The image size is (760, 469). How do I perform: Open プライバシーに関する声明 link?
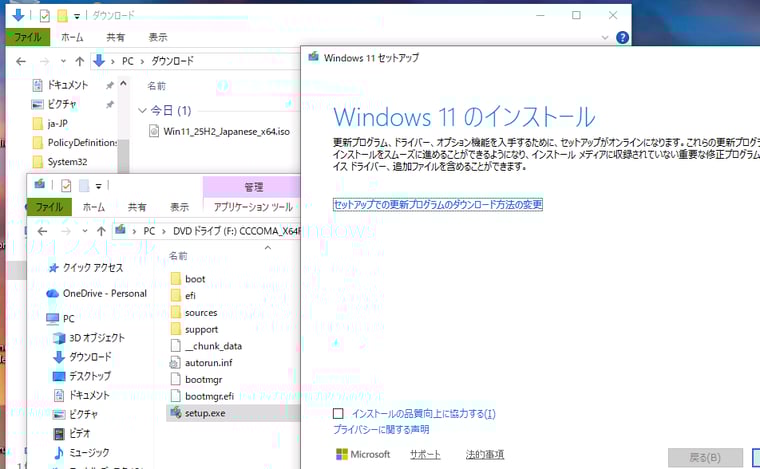(x=381, y=430)
